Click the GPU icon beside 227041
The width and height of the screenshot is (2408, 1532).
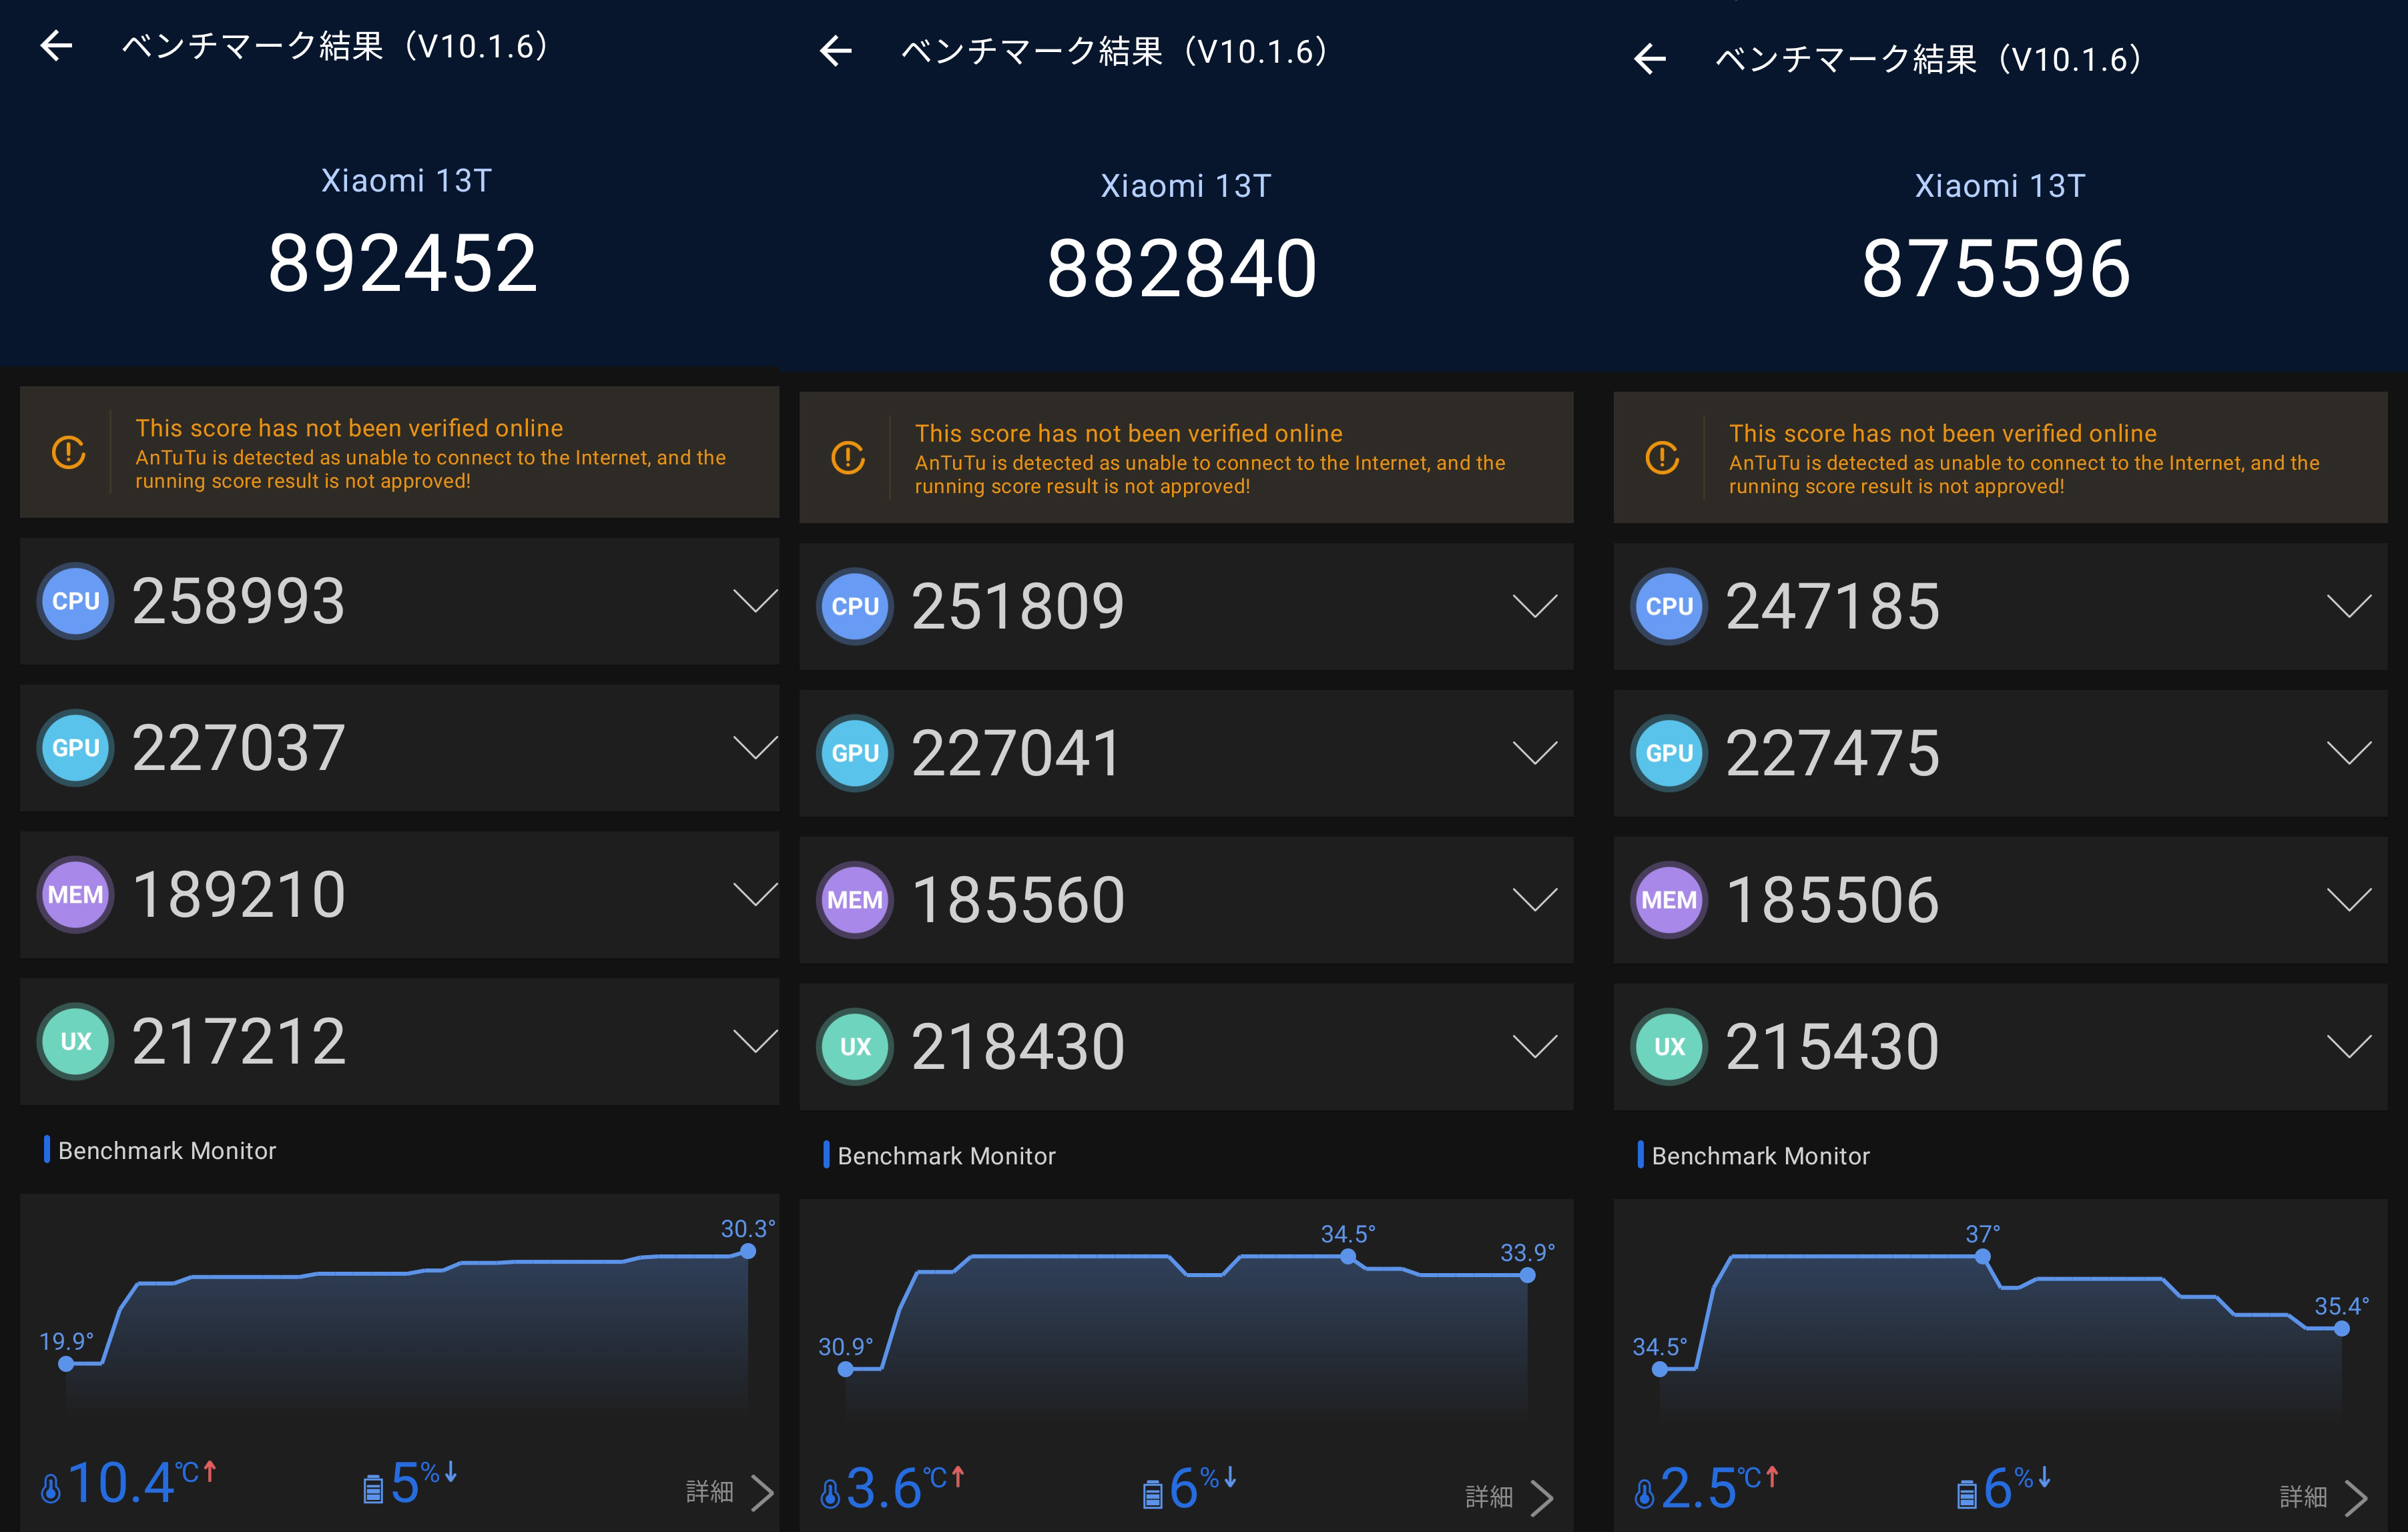pyautogui.click(x=855, y=753)
